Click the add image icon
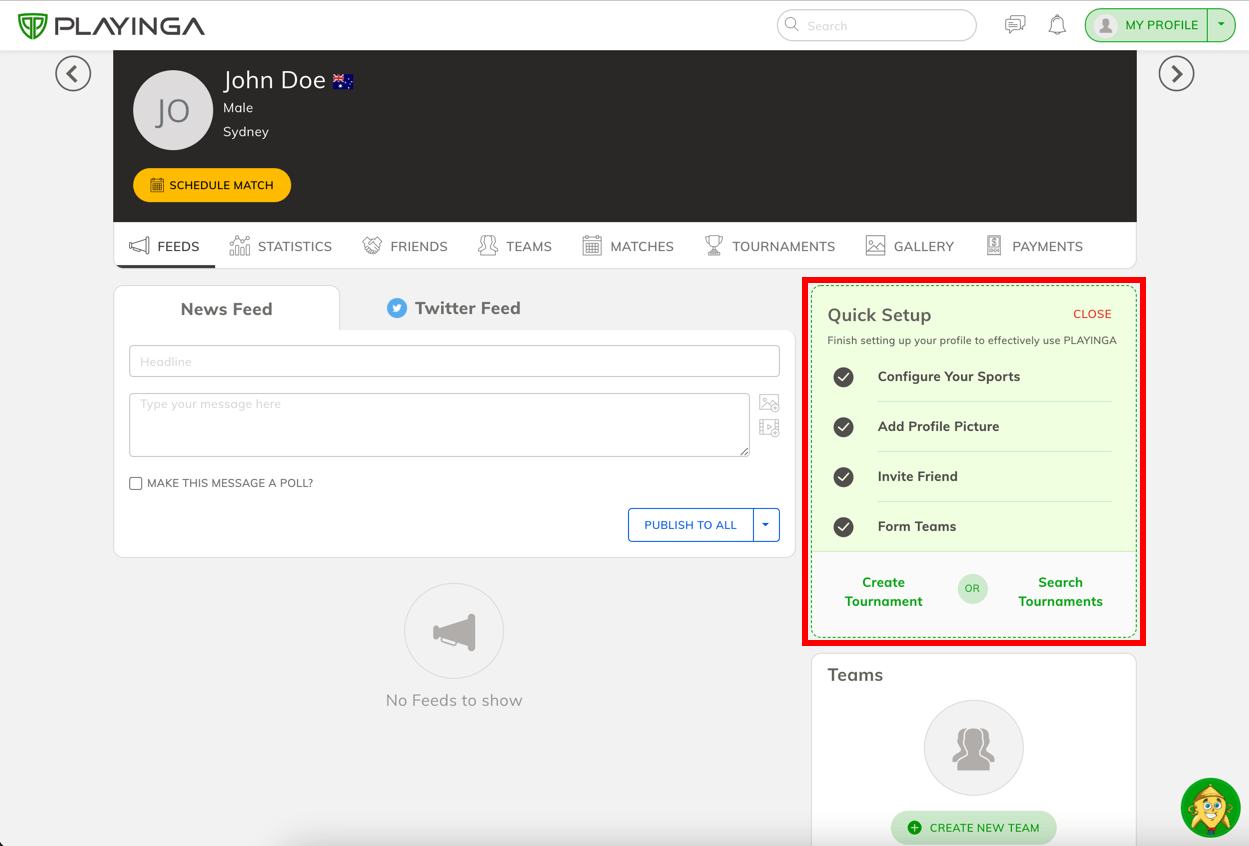Screen dimensions: 1249x846 coord(769,403)
